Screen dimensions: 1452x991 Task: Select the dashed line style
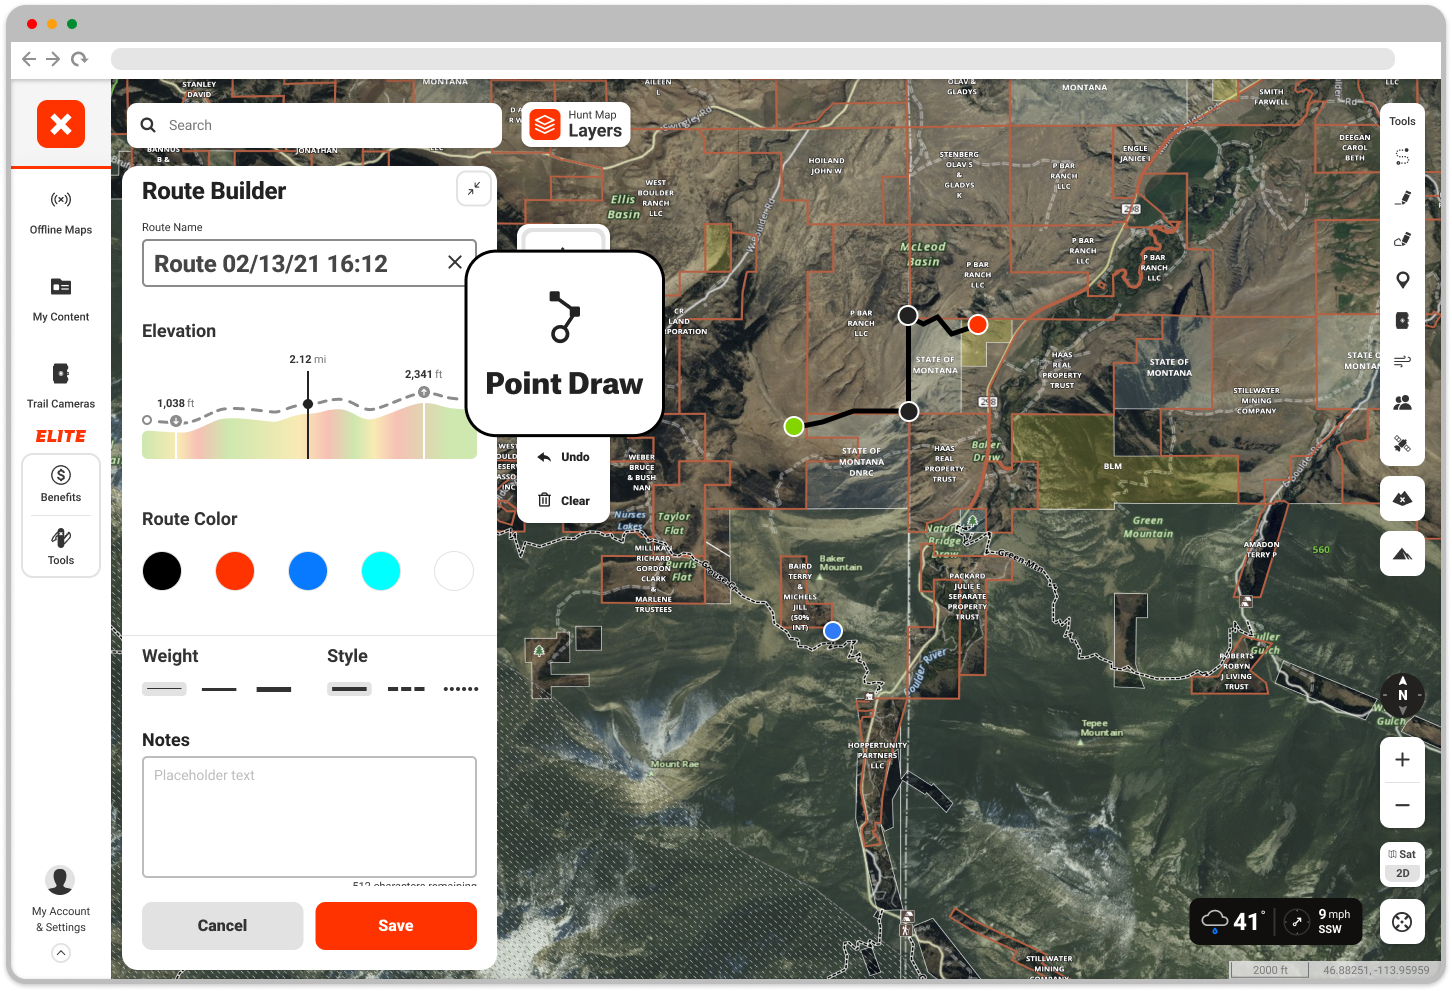[x=406, y=689]
